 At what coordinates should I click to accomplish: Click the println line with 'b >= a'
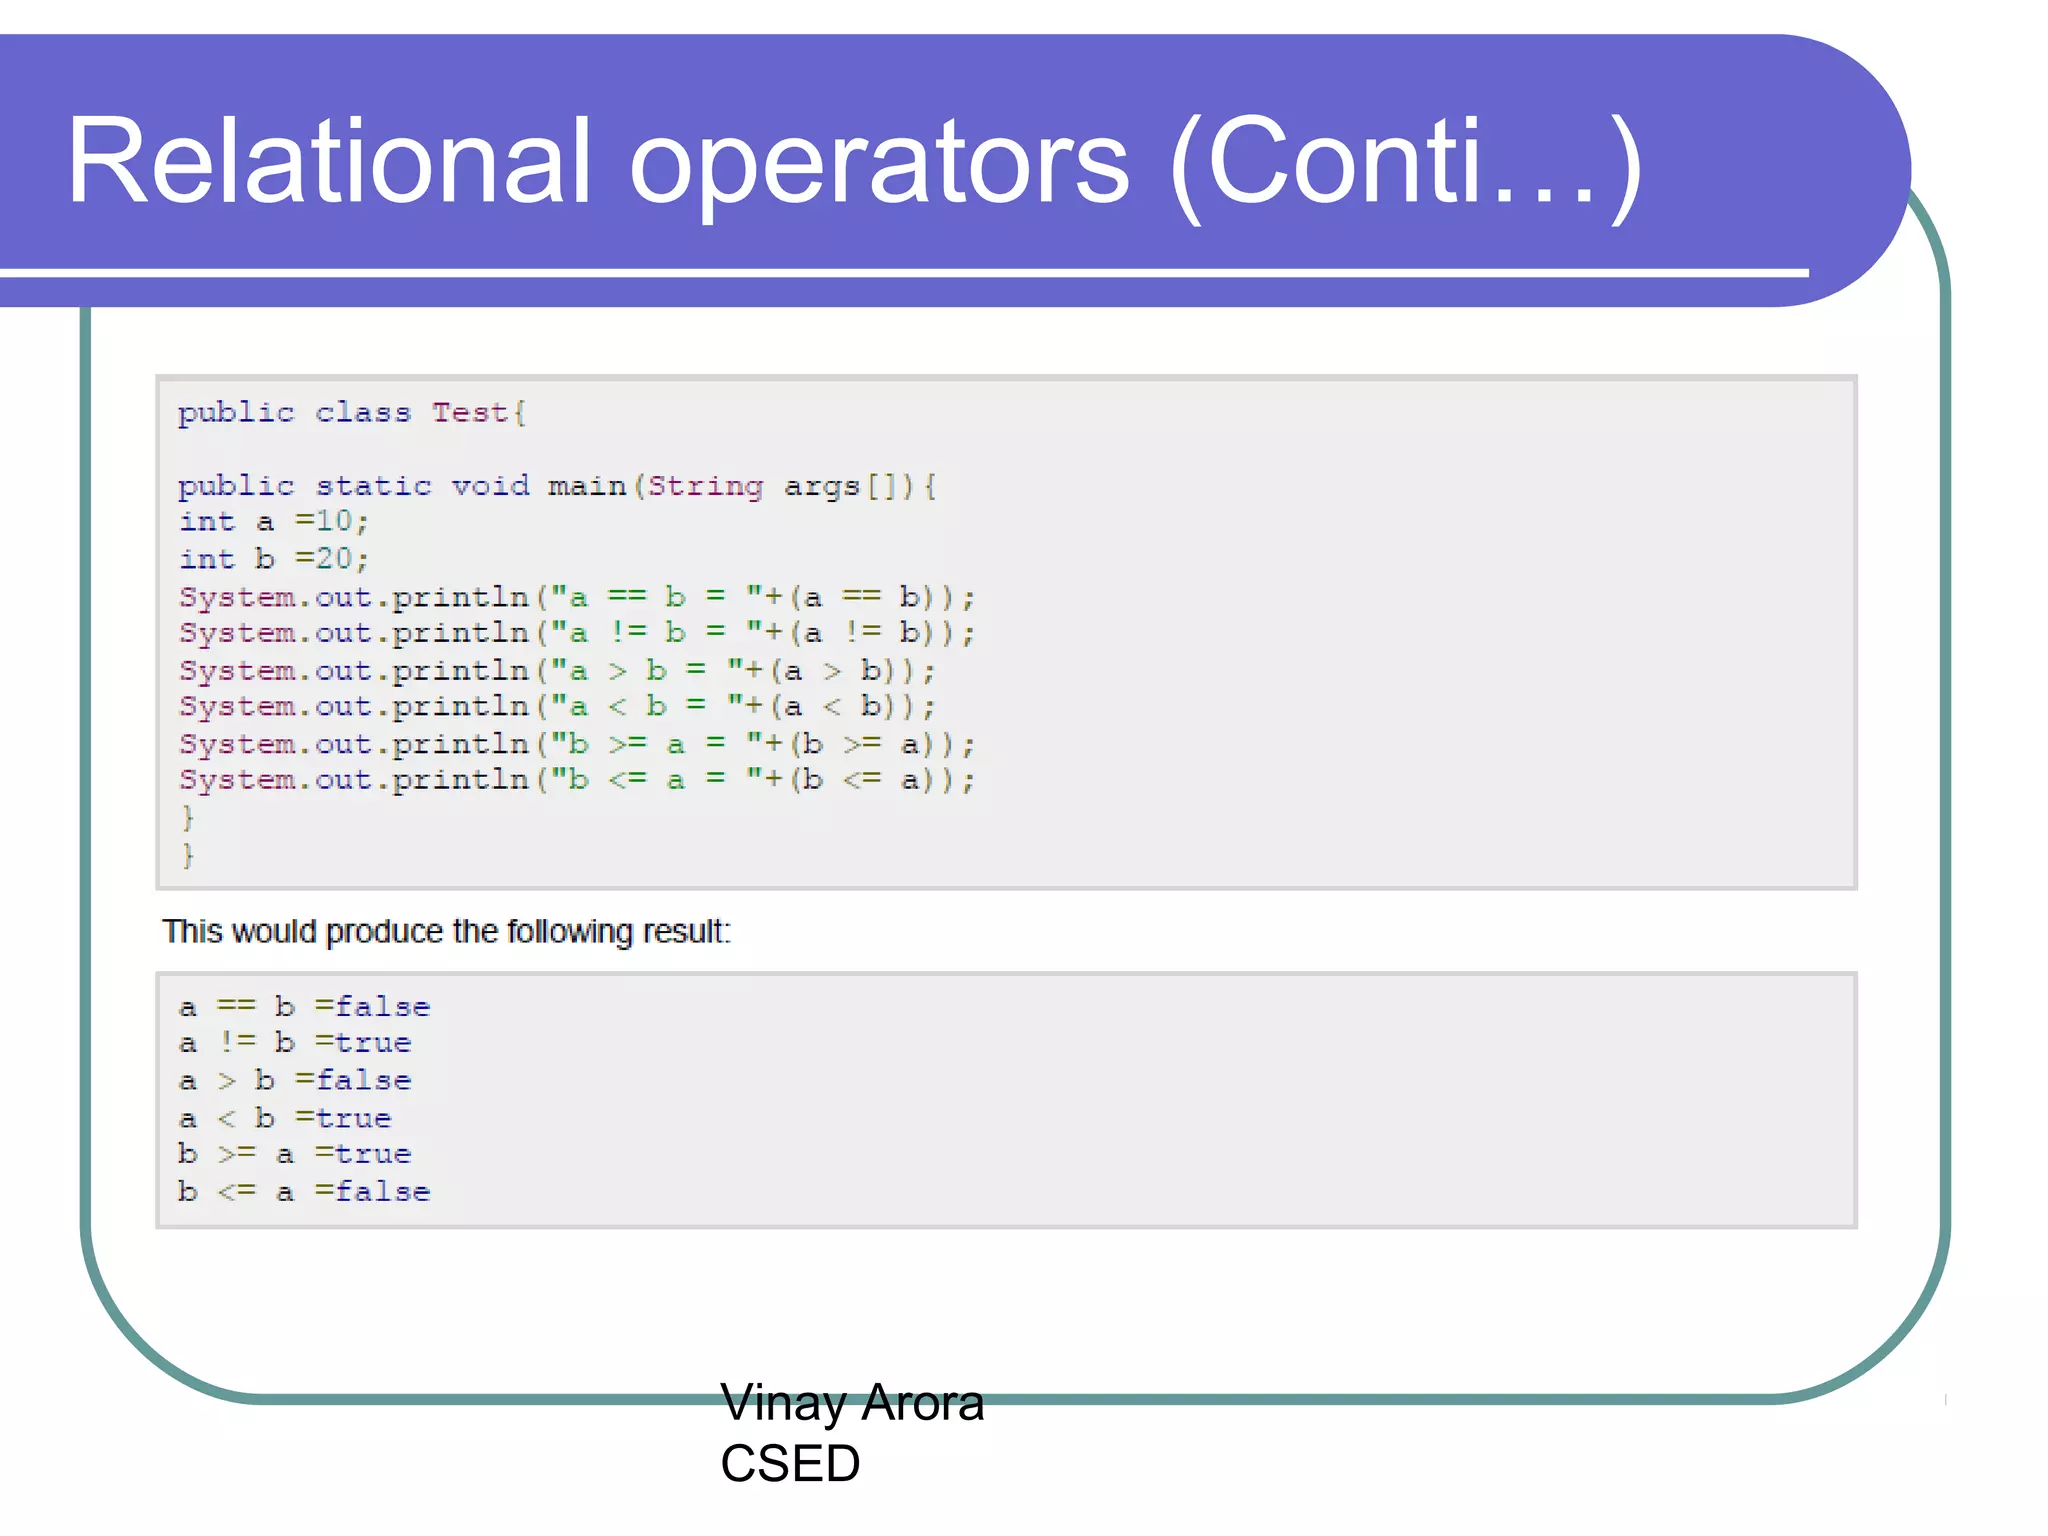click(x=576, y=744)
